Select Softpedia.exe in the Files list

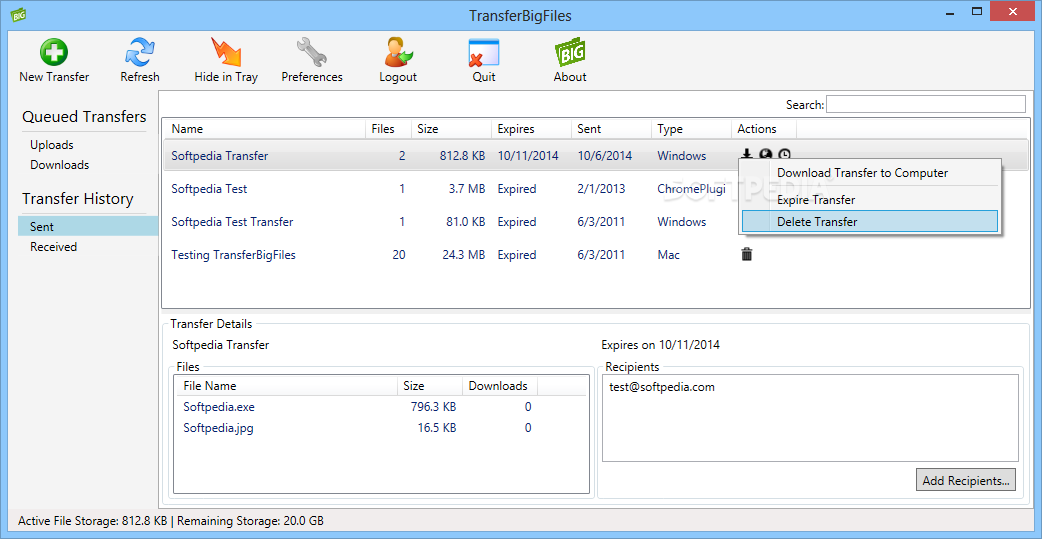tap(219, 407)
